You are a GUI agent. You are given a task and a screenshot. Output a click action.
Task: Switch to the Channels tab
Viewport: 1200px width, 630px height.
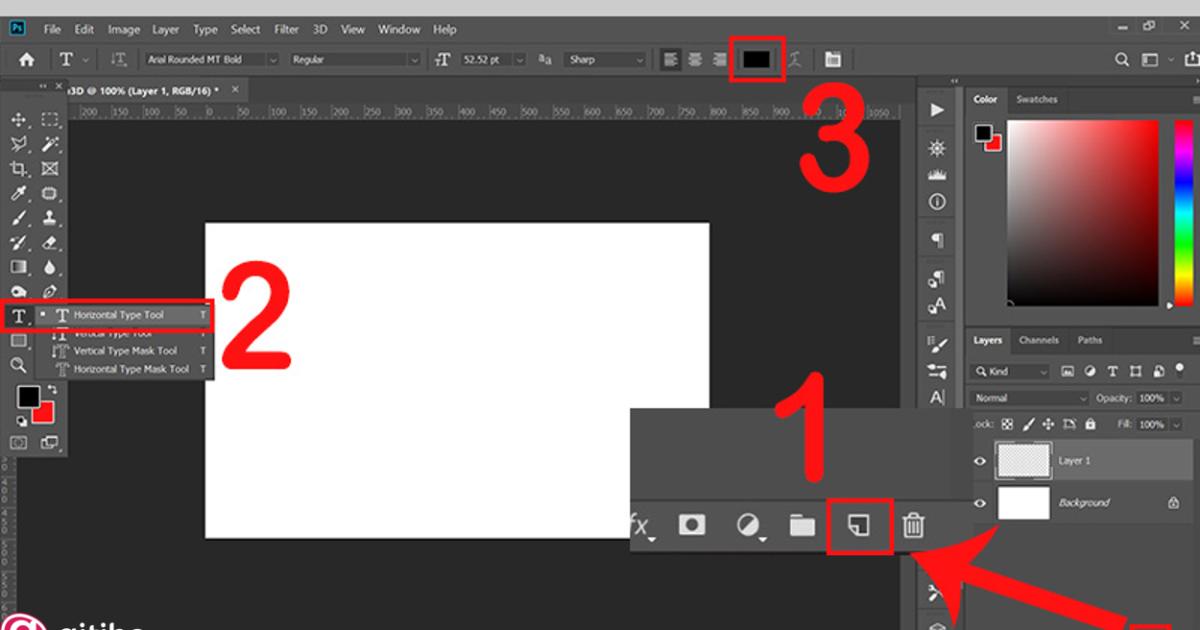coord(1038,340)
